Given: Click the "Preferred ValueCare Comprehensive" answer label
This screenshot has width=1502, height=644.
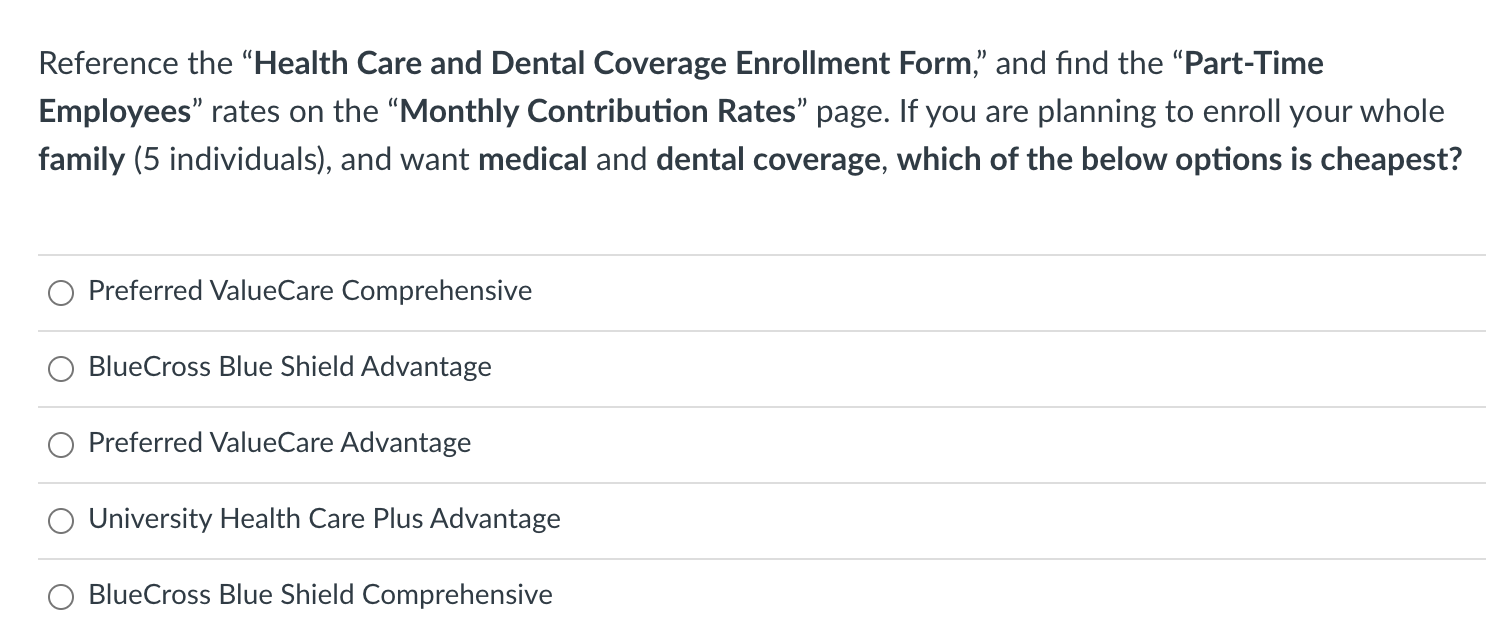Looking at the screenshot, I should [310, 291].
